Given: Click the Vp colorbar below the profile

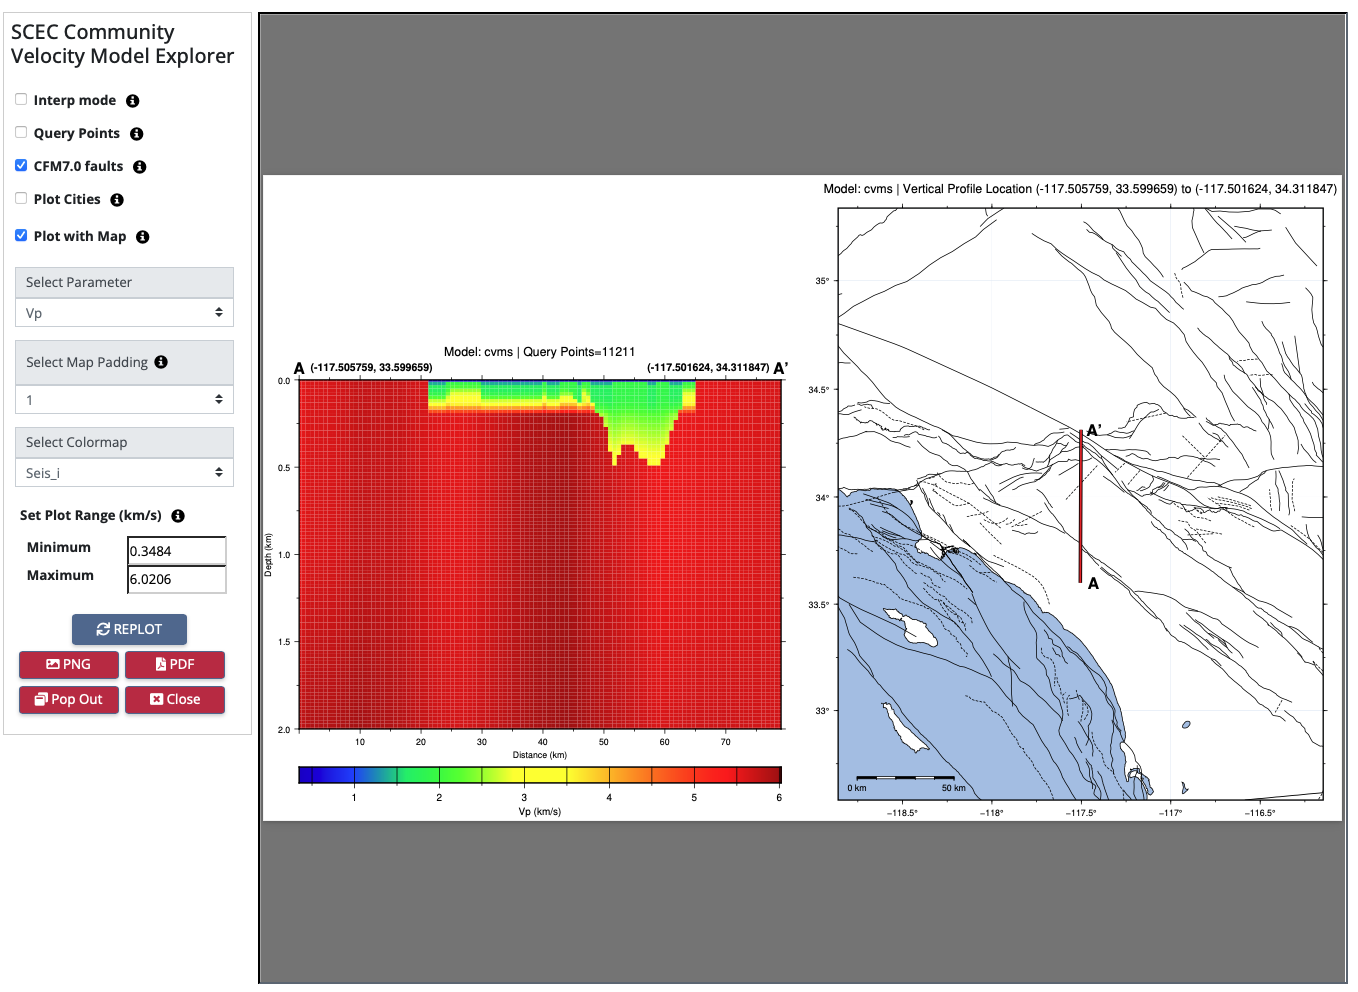Looking at the screenshot, I should (539, 775).
